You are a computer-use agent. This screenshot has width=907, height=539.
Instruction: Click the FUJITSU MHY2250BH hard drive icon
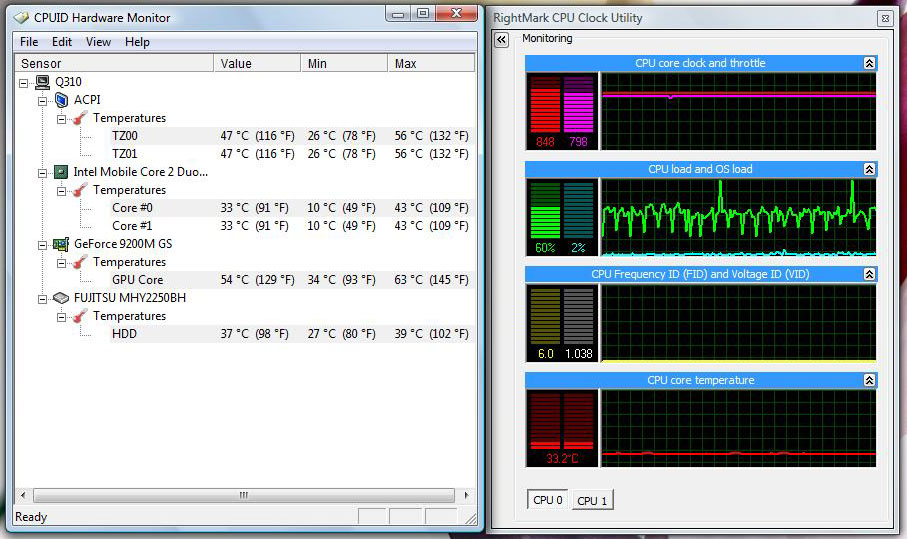61,298
